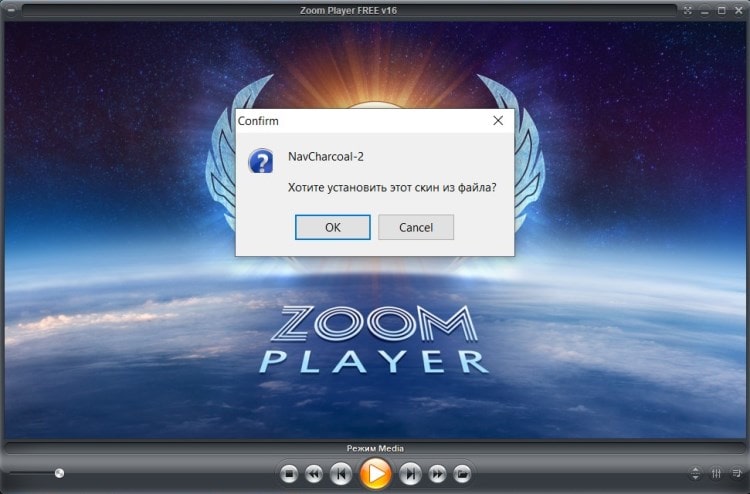Click the blue question mark icon
Viewport: 750px width, 494px height.
pos(261,161)
